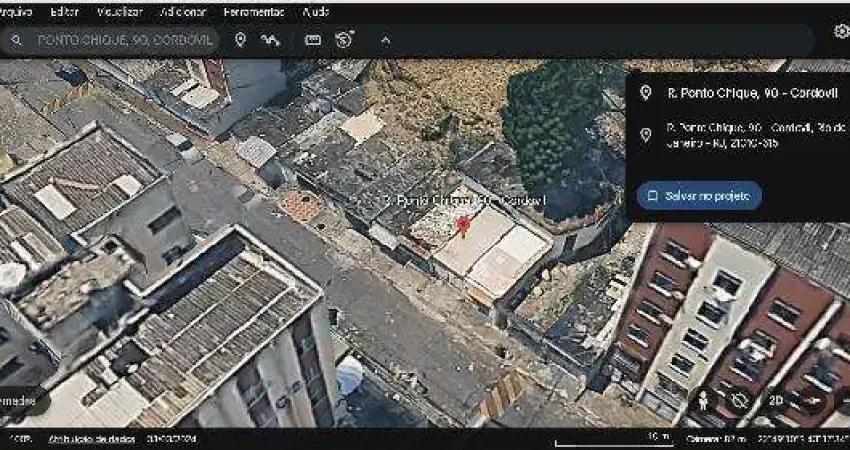Viewport: 850px width, 450px height.
Task: Open the historical imagery clock icon
Action: point(345,40)
